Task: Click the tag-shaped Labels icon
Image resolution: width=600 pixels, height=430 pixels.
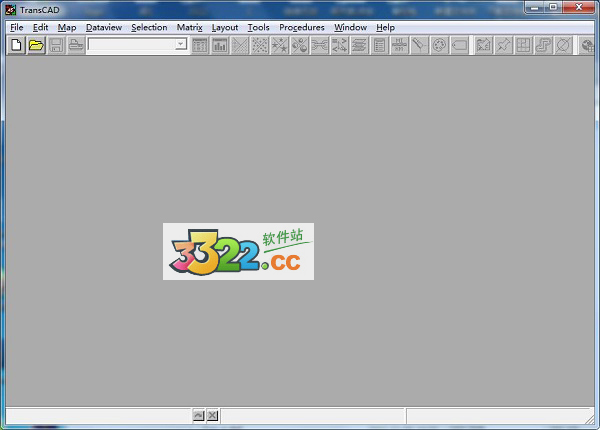Action: click(x=459, y=46)
